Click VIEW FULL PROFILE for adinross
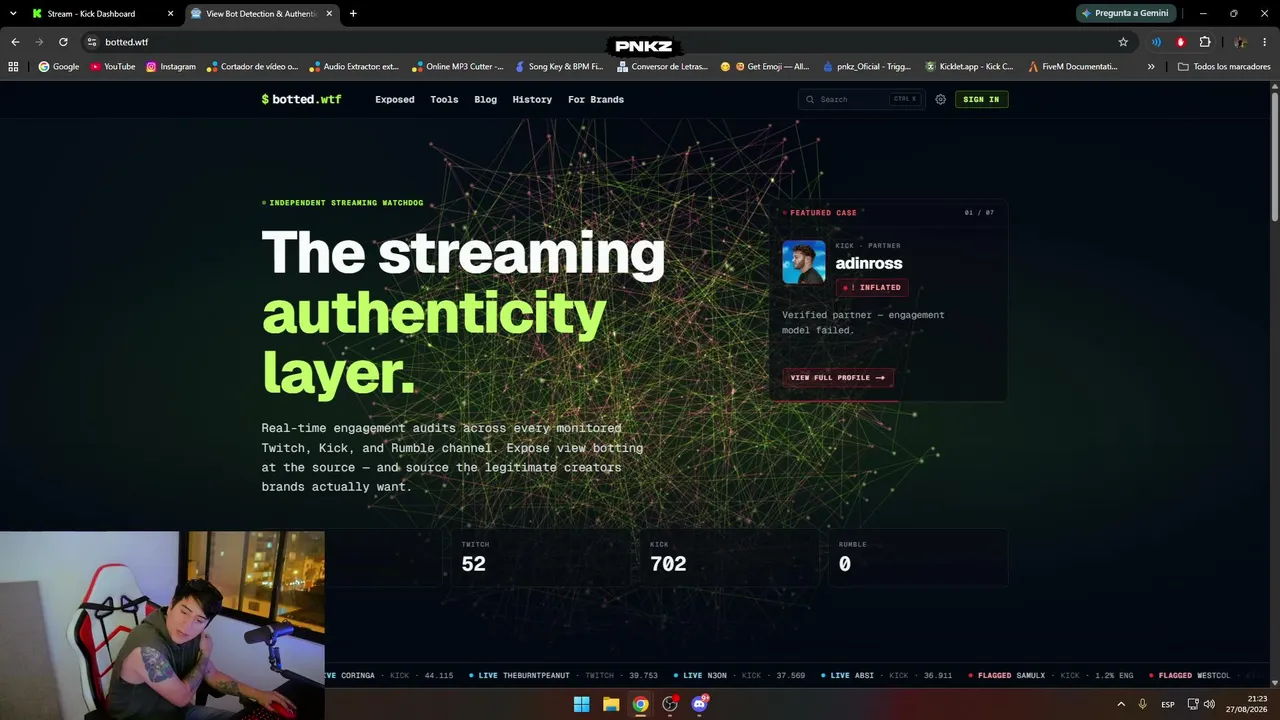The height and width of the screenshot is (720, 1280). coord(838,378)
